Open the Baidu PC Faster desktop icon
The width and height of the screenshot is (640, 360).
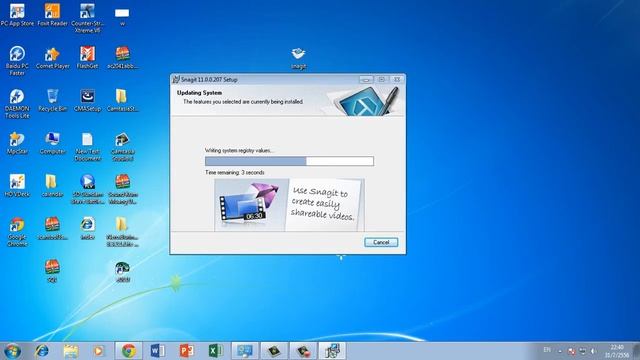coord(17,61)
